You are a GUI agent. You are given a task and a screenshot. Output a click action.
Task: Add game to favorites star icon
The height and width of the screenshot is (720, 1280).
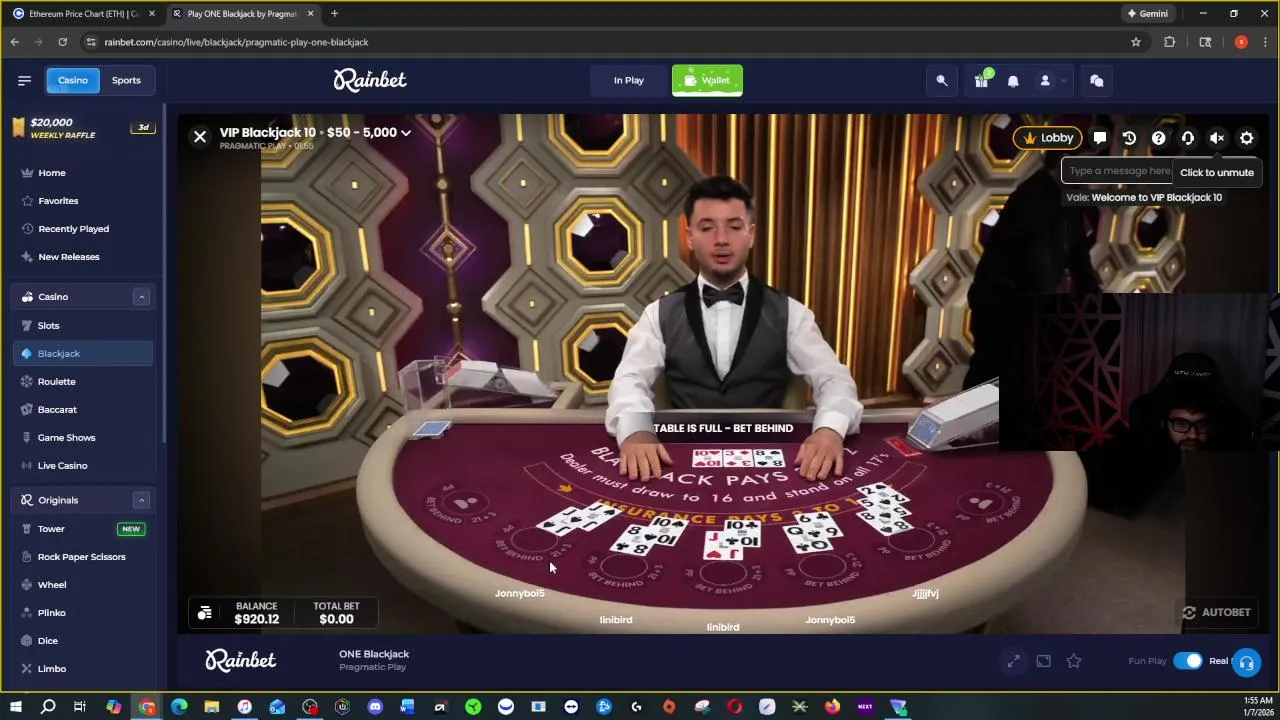tap(1073, 661)
